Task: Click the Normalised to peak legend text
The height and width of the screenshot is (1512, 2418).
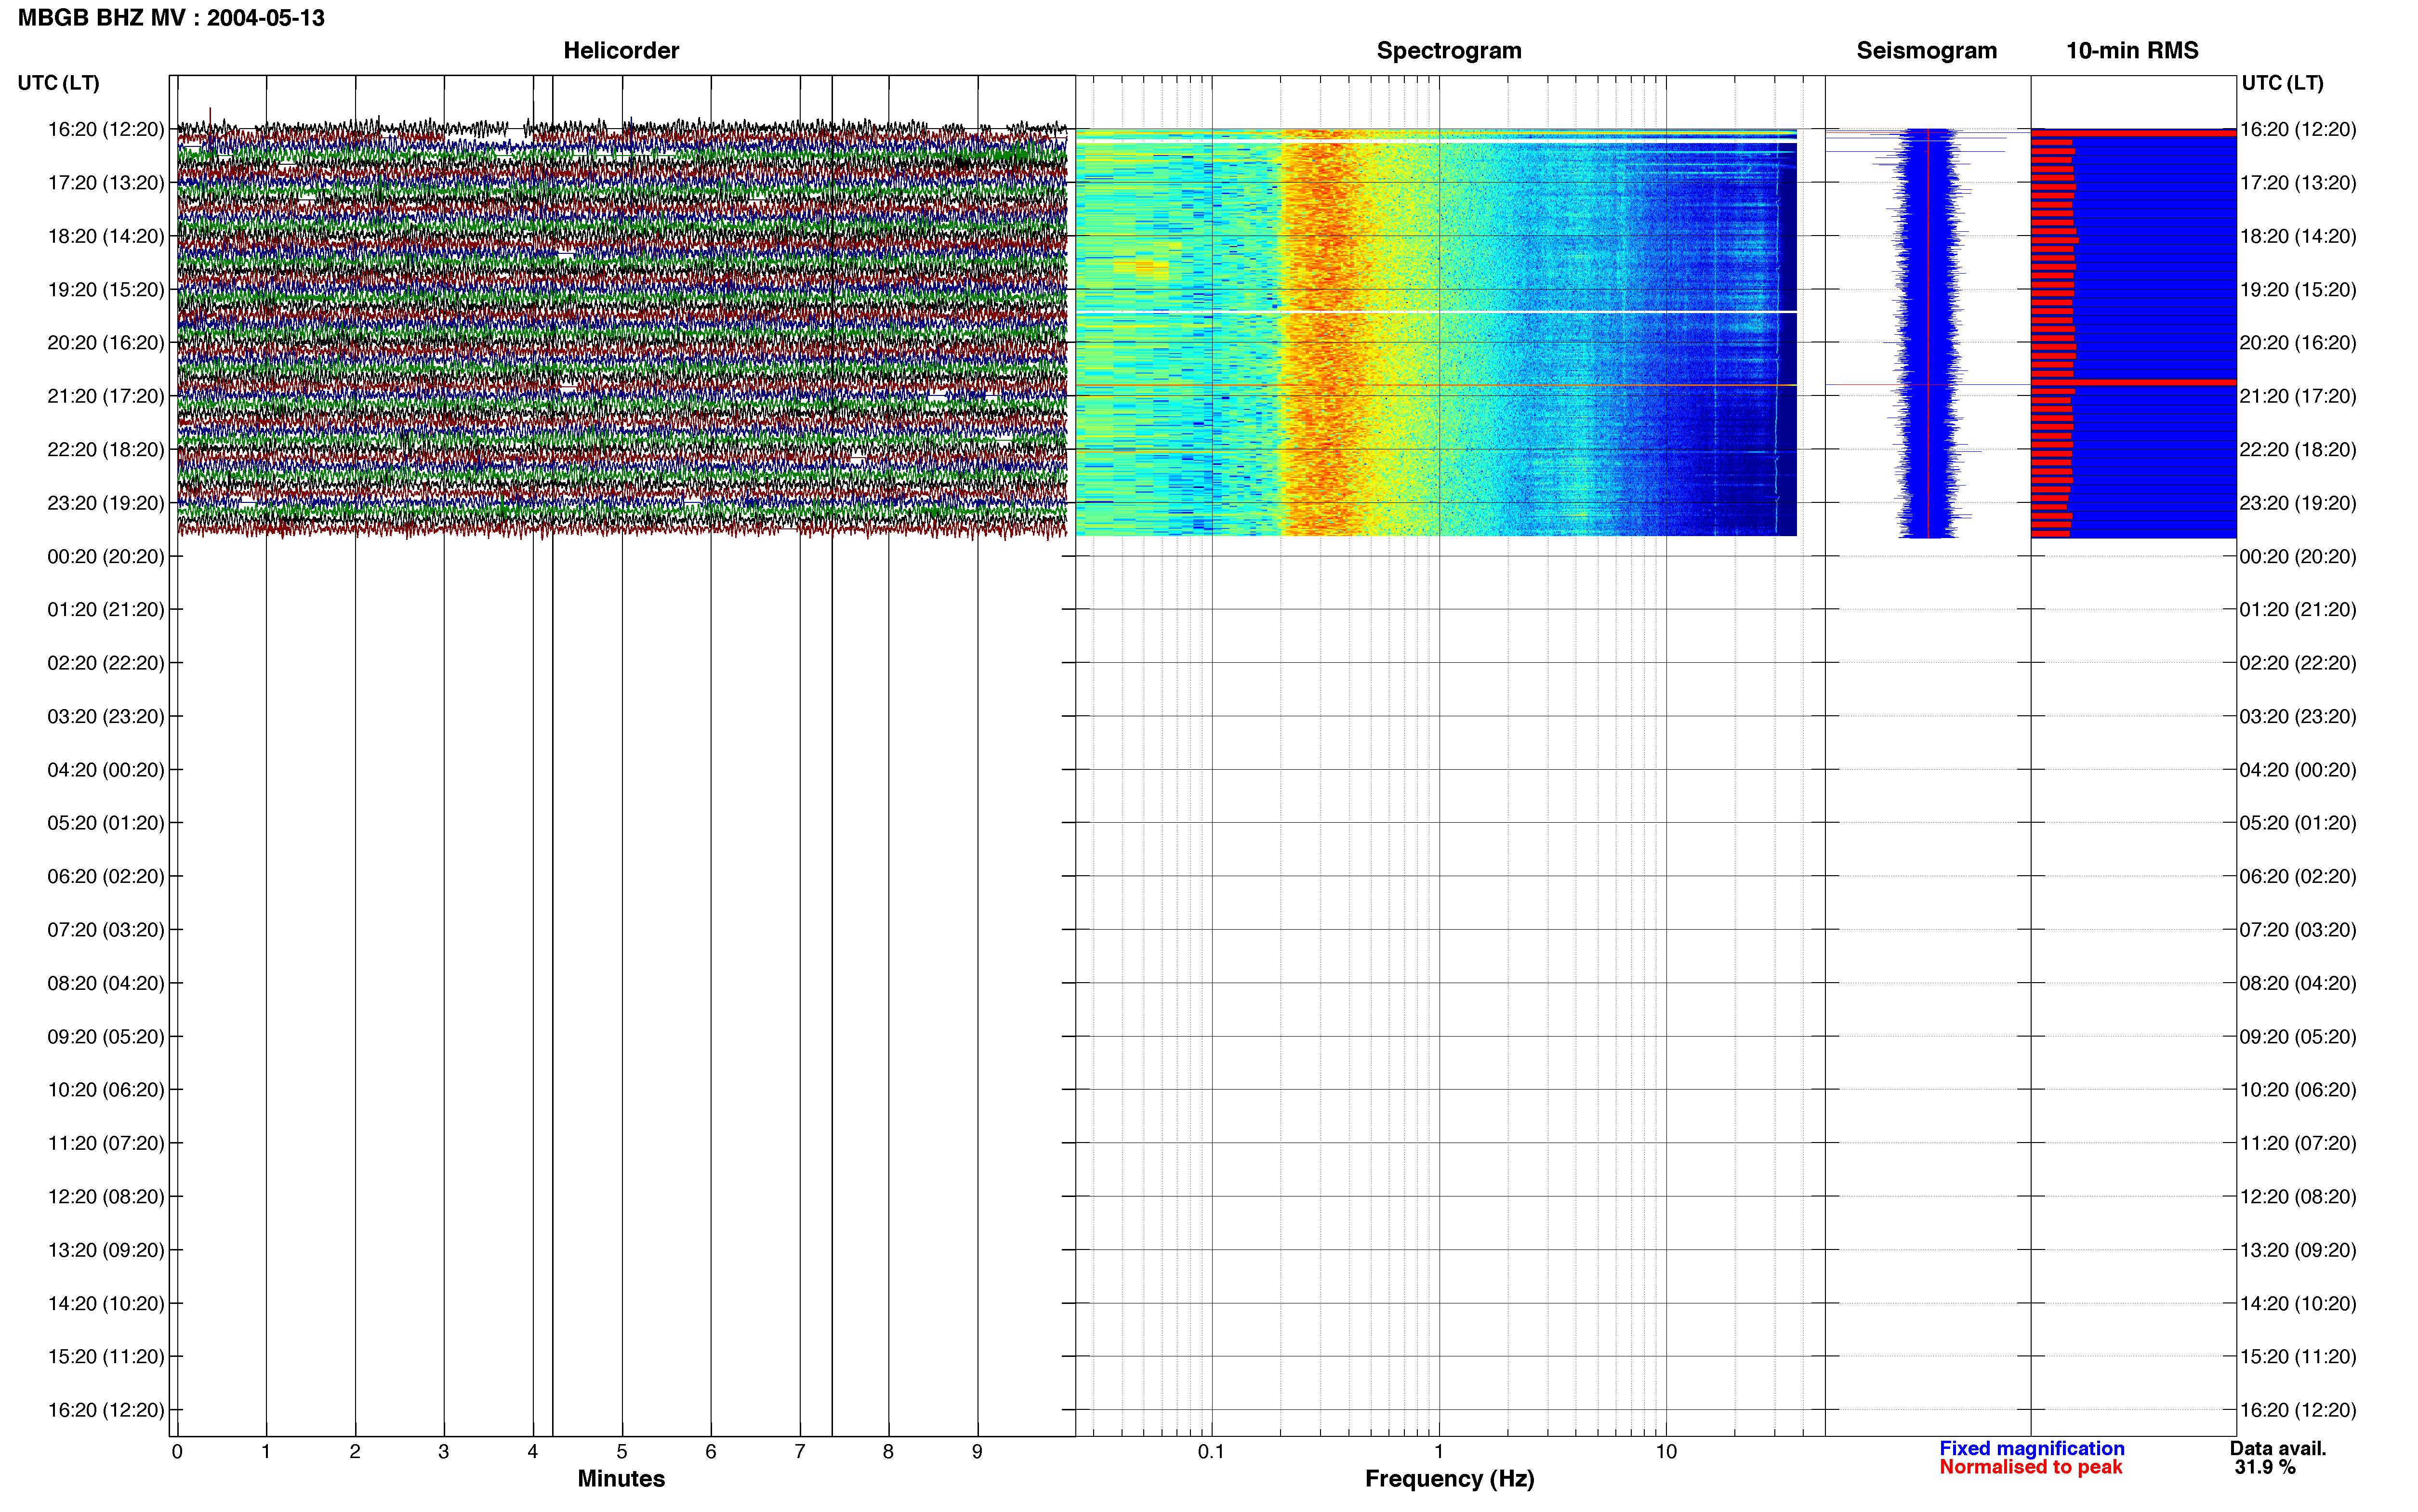Action: (x=2030, y=1467)
